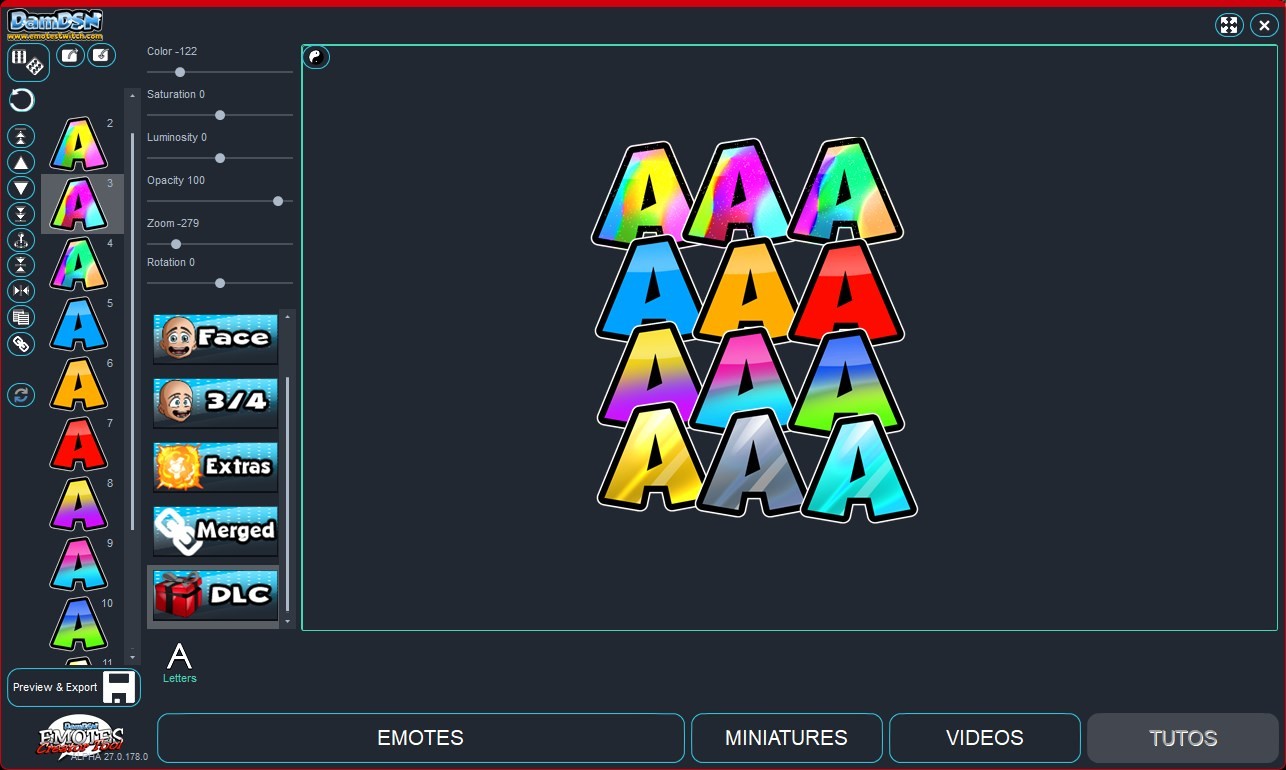Open the Face category
This screenshot has width=1286, height=770.
214,338
